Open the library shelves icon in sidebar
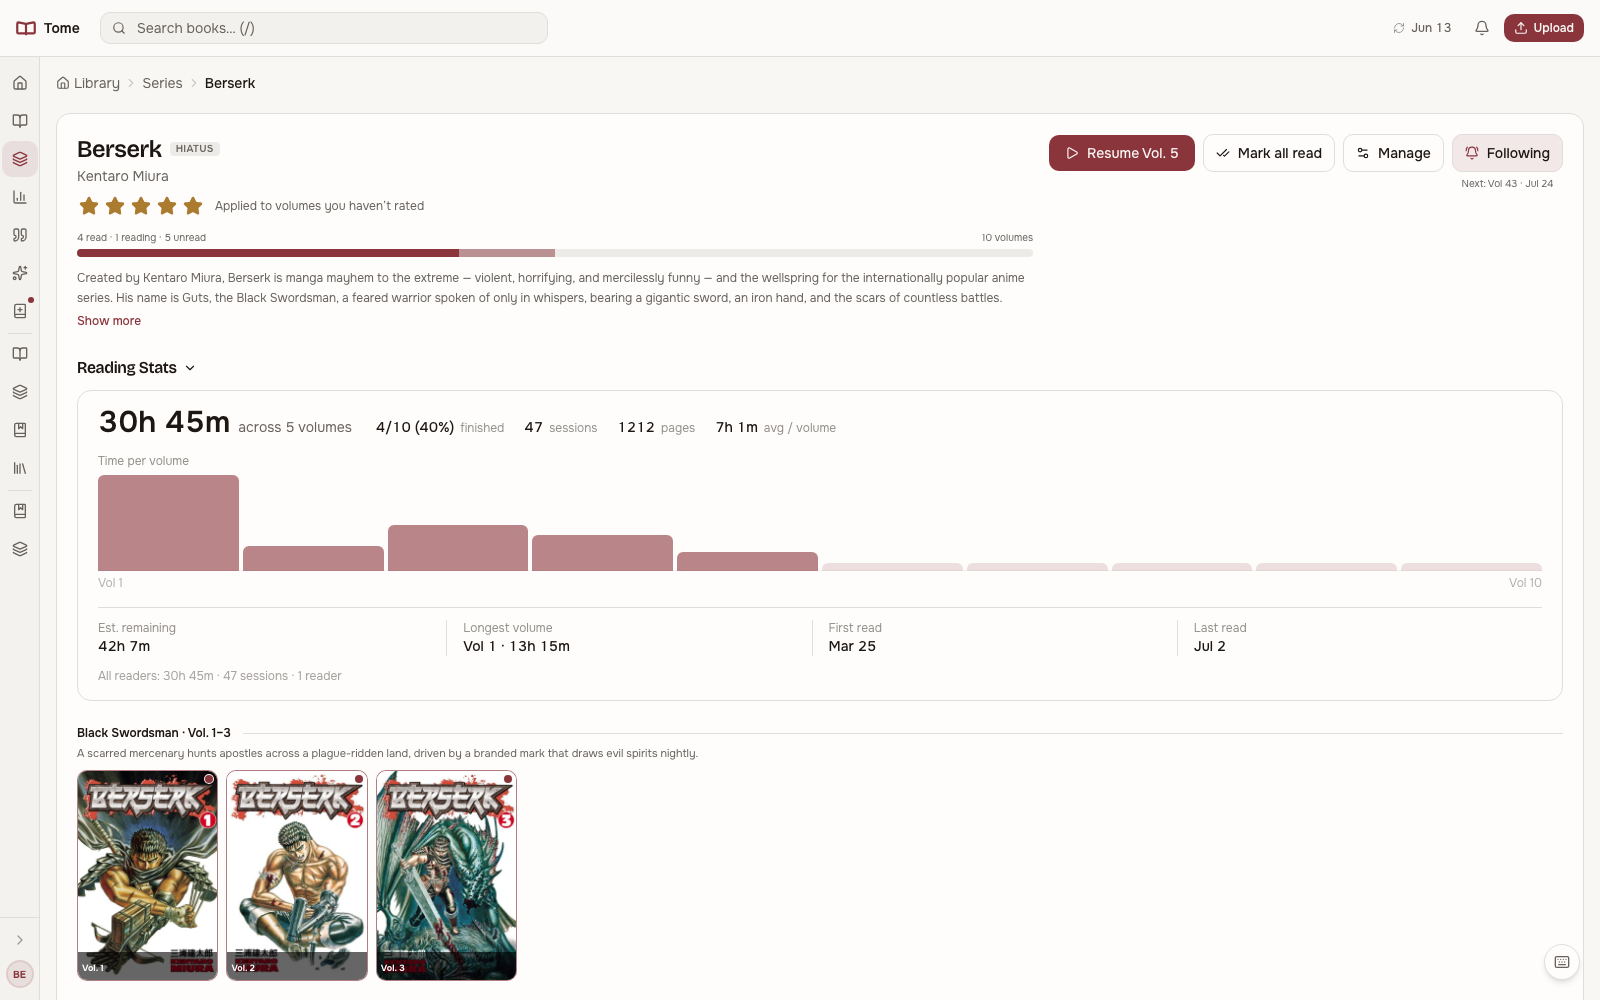This screenshot has height=1000, width=1600. (x=20, y=468)
